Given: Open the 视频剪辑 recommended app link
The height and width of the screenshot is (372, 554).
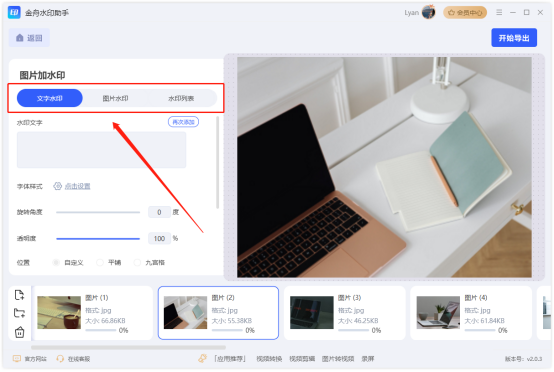Looking at the screenshot, I should click(x=302, y=359).
